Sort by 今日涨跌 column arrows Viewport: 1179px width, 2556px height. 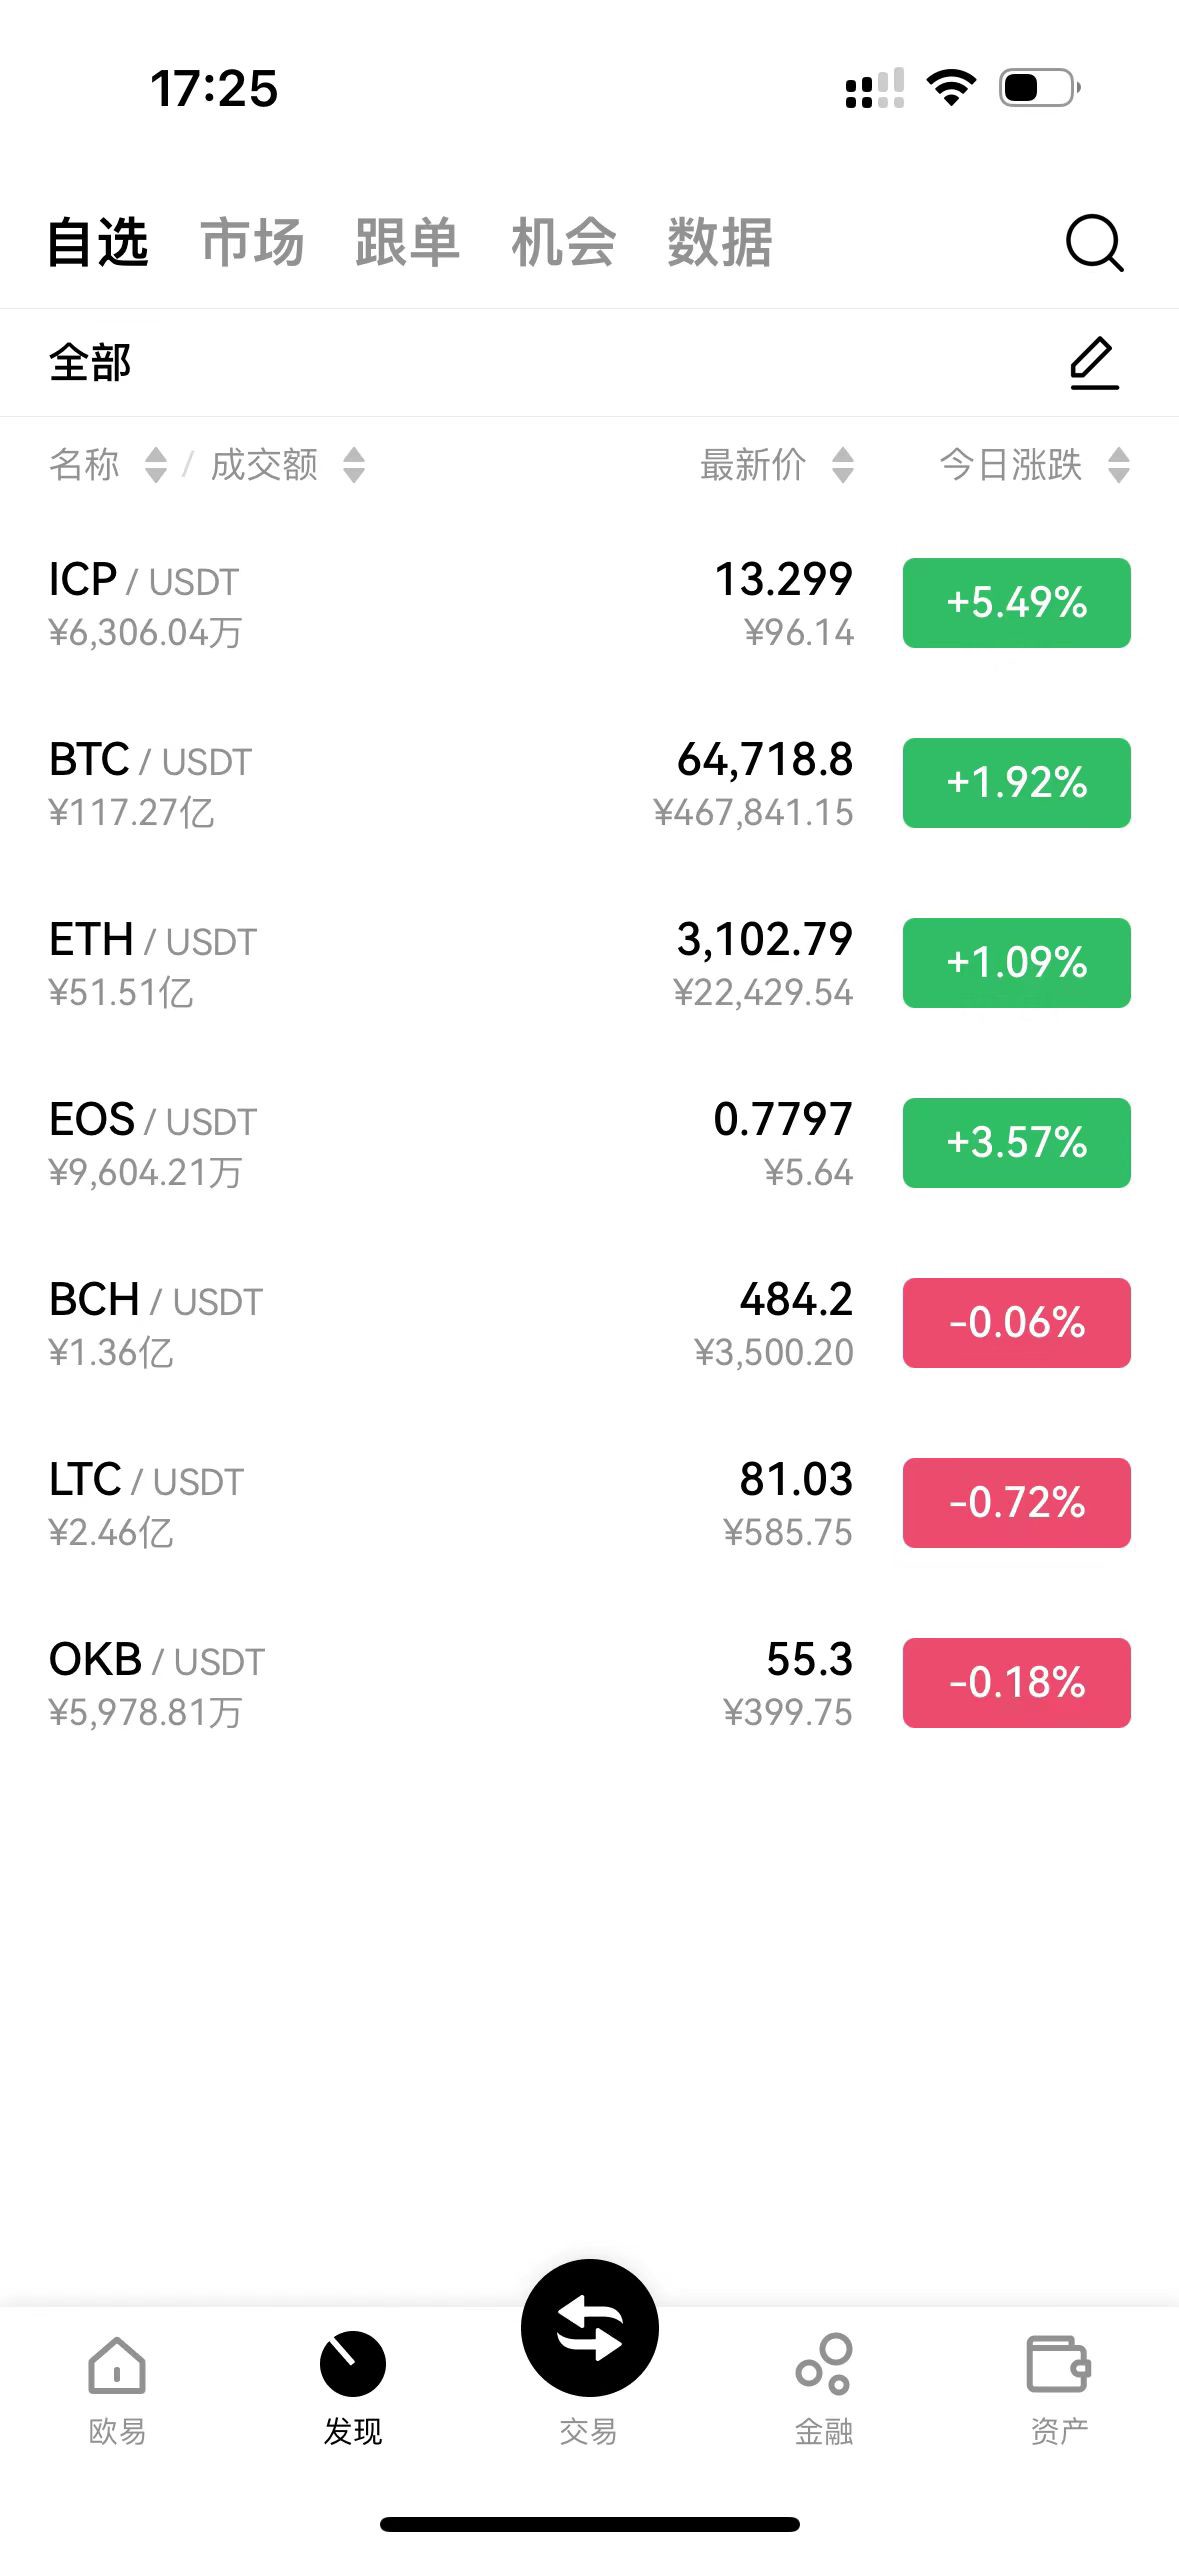point(1119,465)
